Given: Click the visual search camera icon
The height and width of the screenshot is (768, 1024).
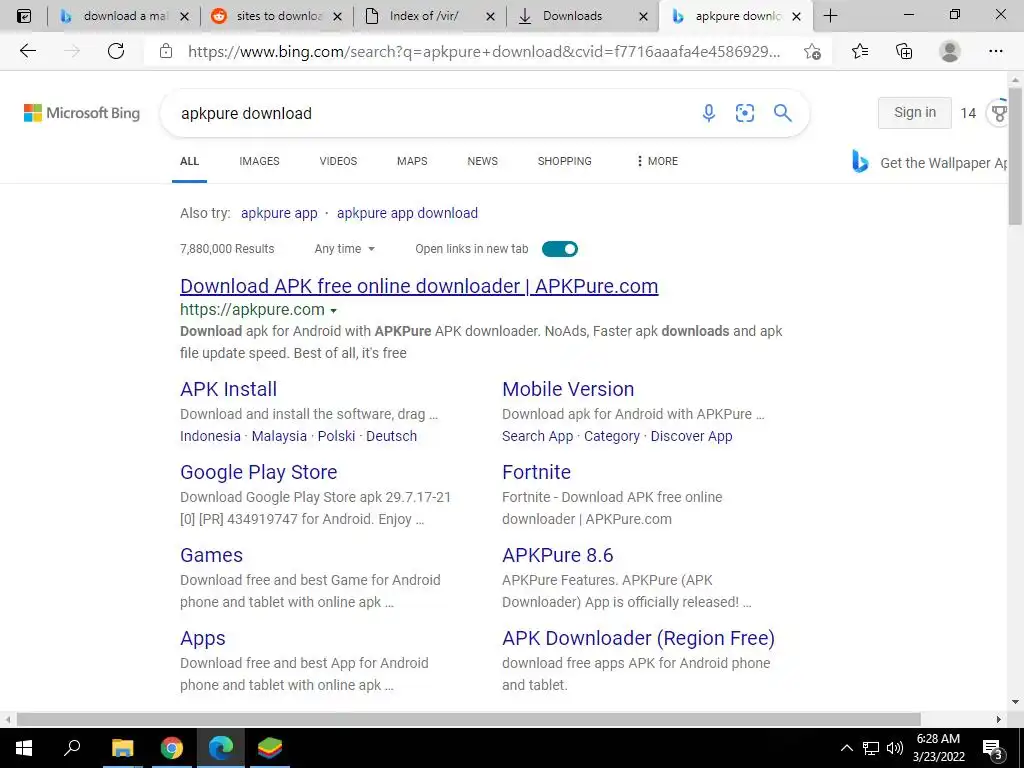Looking at the screenshot, I should [x=745, y=113].
